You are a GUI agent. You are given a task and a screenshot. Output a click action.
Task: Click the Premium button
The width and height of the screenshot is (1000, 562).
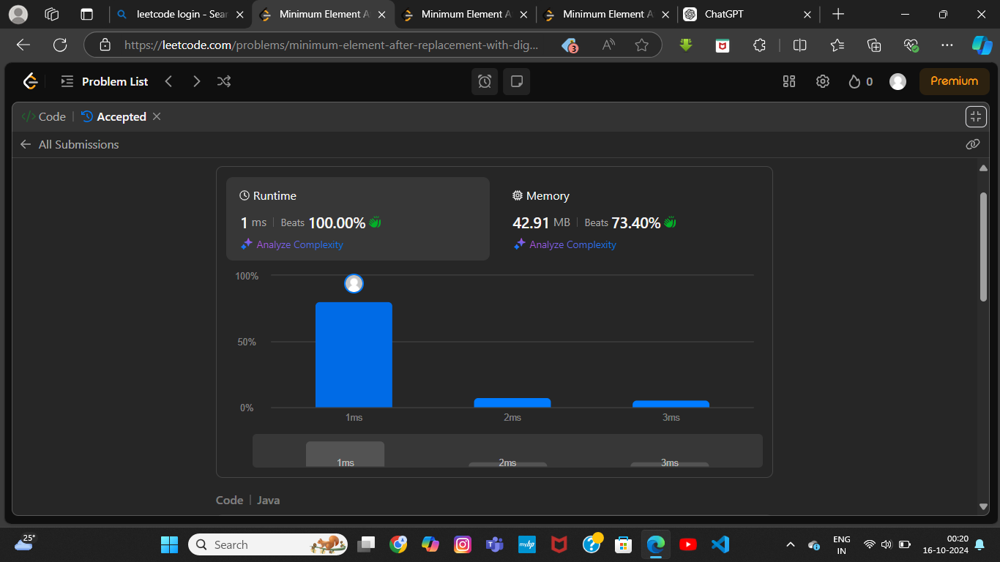click(954, 81)
